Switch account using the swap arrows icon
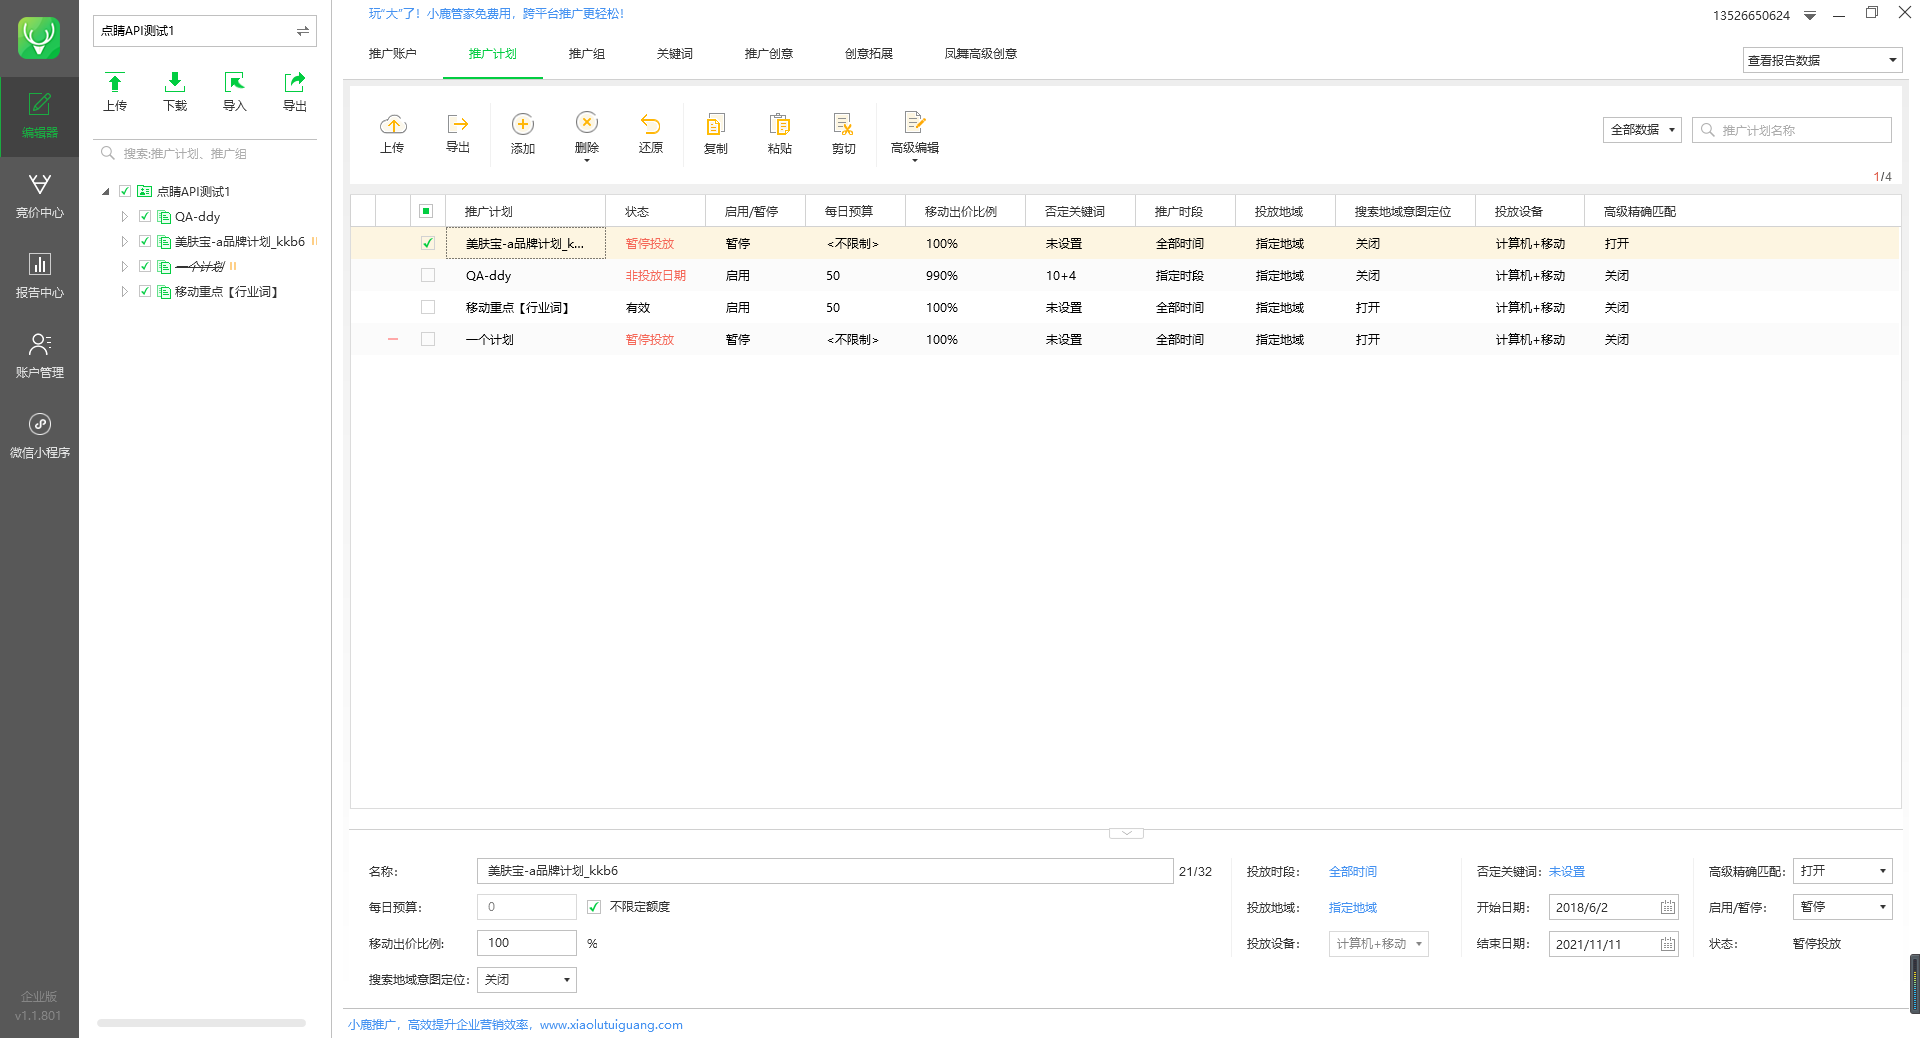The width and height of the screenshot is (1920, 1038). pyautogui.click(x=302, y=31)
